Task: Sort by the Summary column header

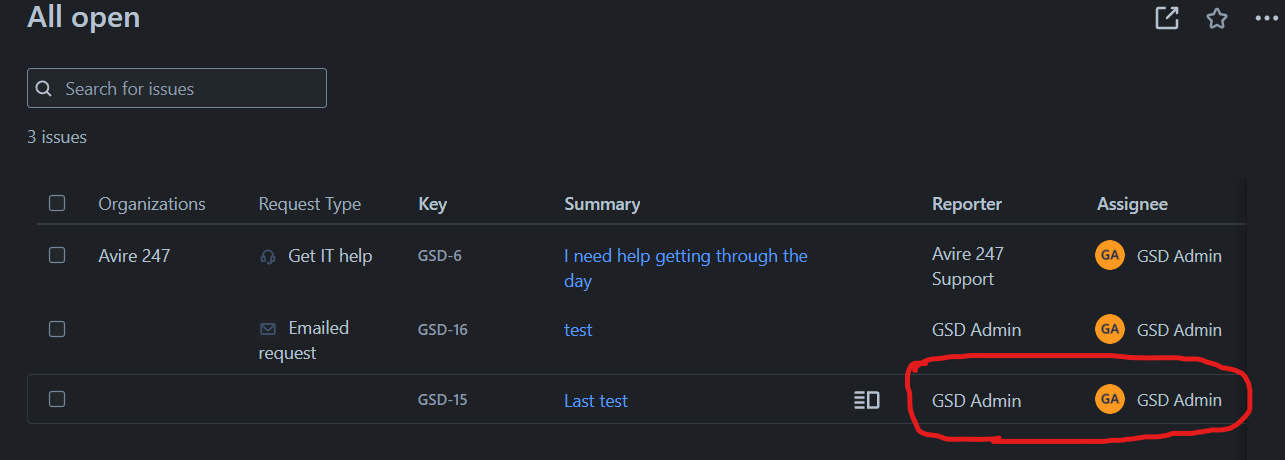Action: (602, 204)
